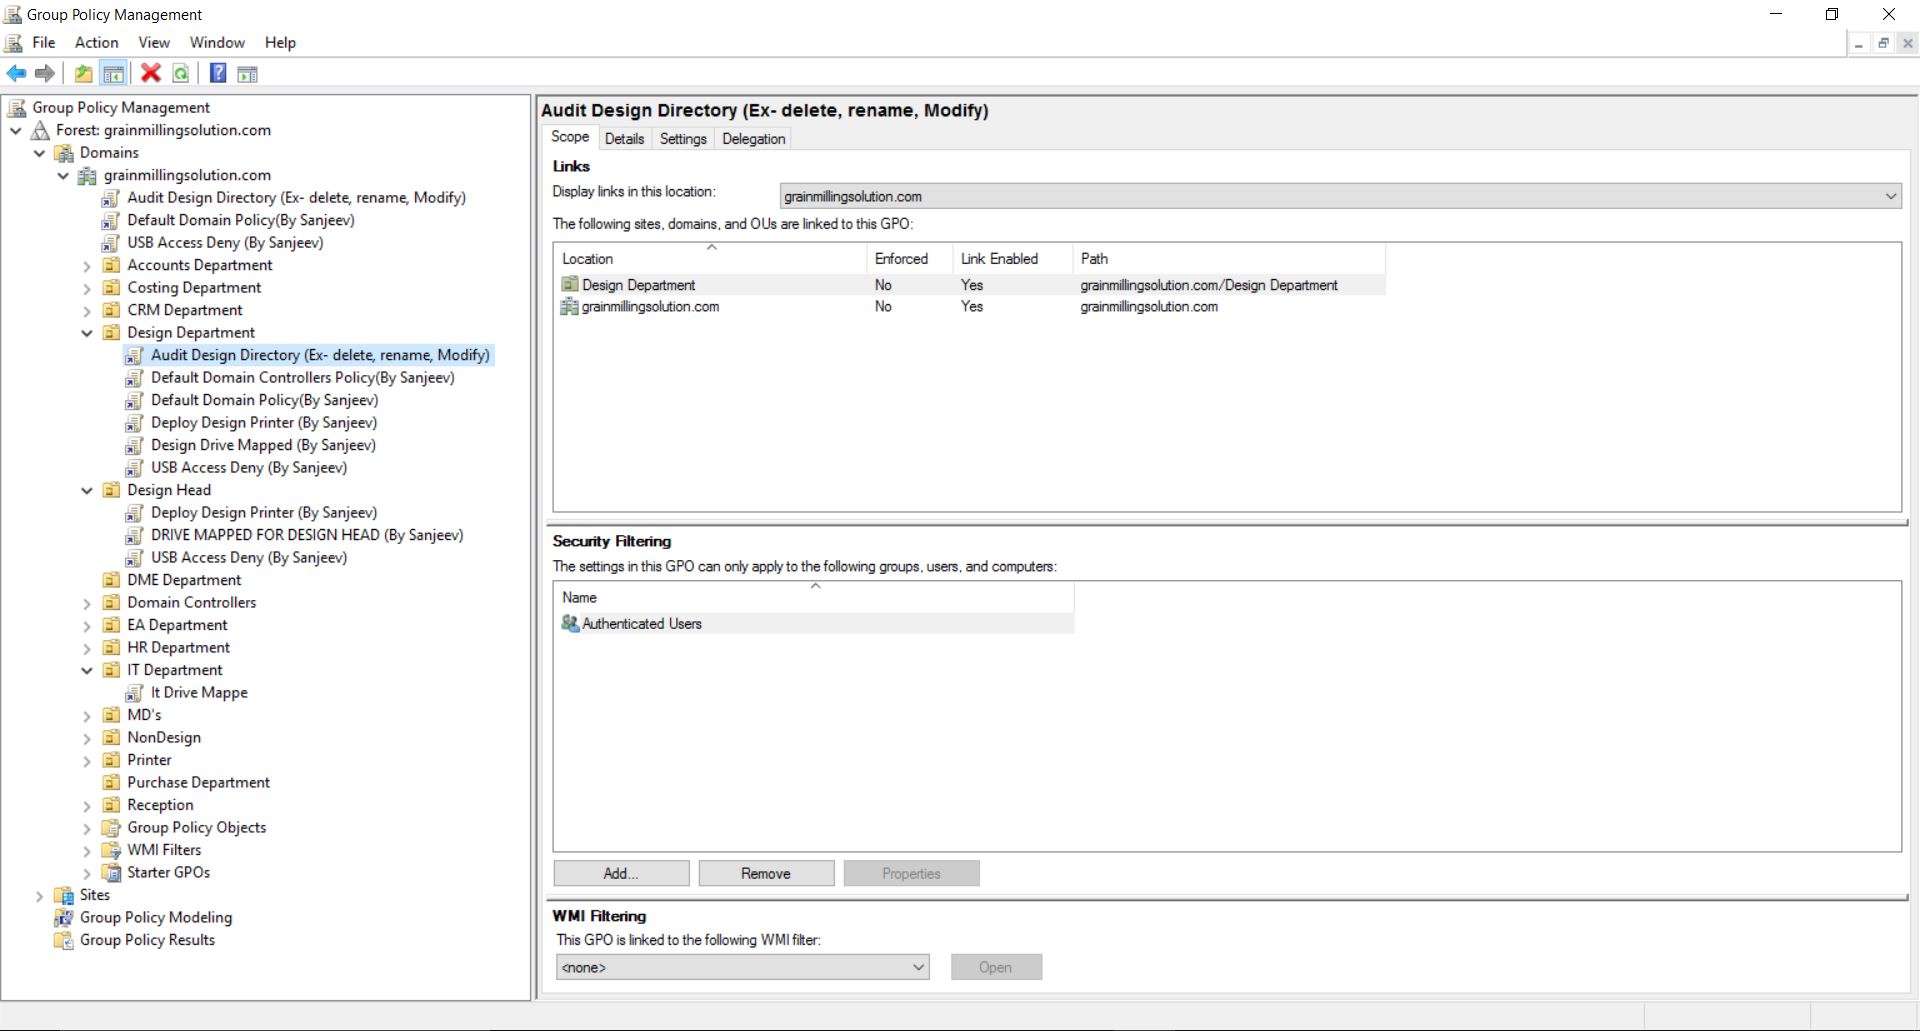Image resolution: width=1920 pixels, height=1031 pixels.
Task: Click the Remove button
Action: pyautogui.click(x=766, y=873)
